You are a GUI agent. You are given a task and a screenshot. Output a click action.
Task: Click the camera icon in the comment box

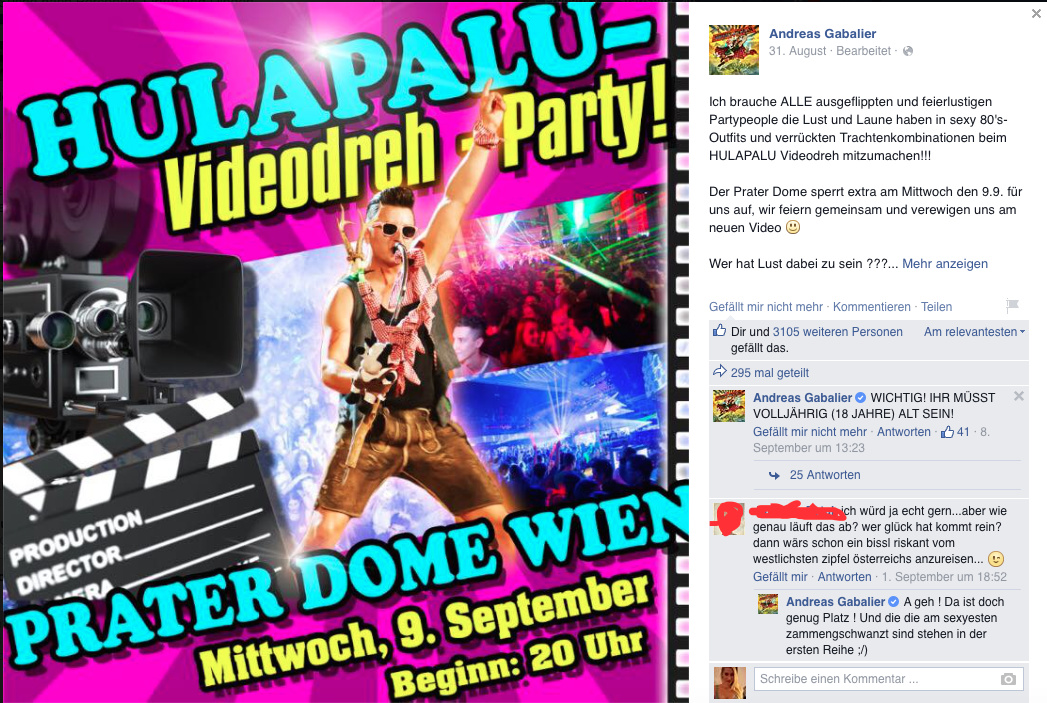1008,679
